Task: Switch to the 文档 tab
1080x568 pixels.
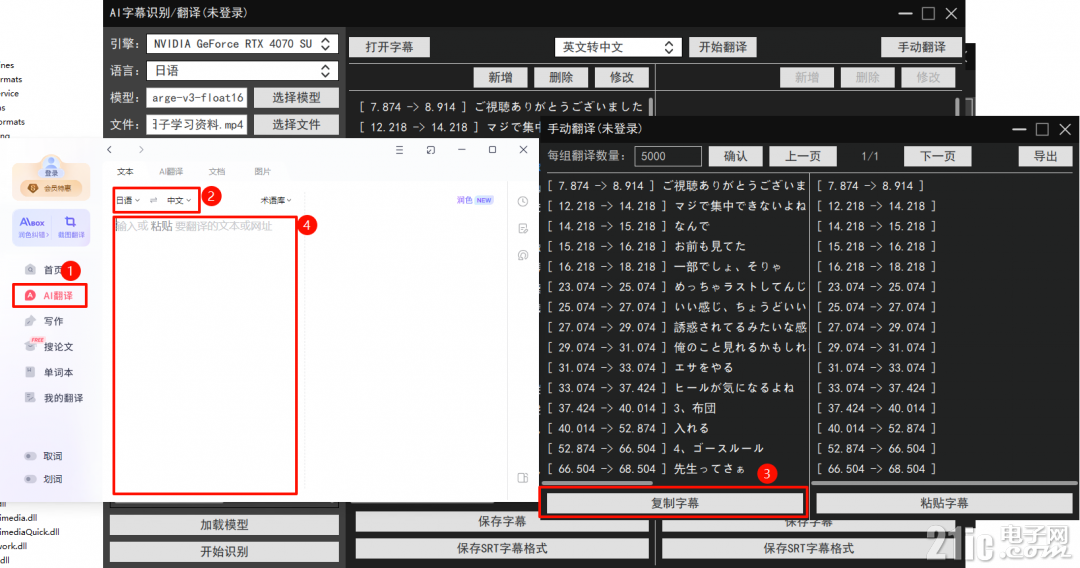Action: click(217, 171)
